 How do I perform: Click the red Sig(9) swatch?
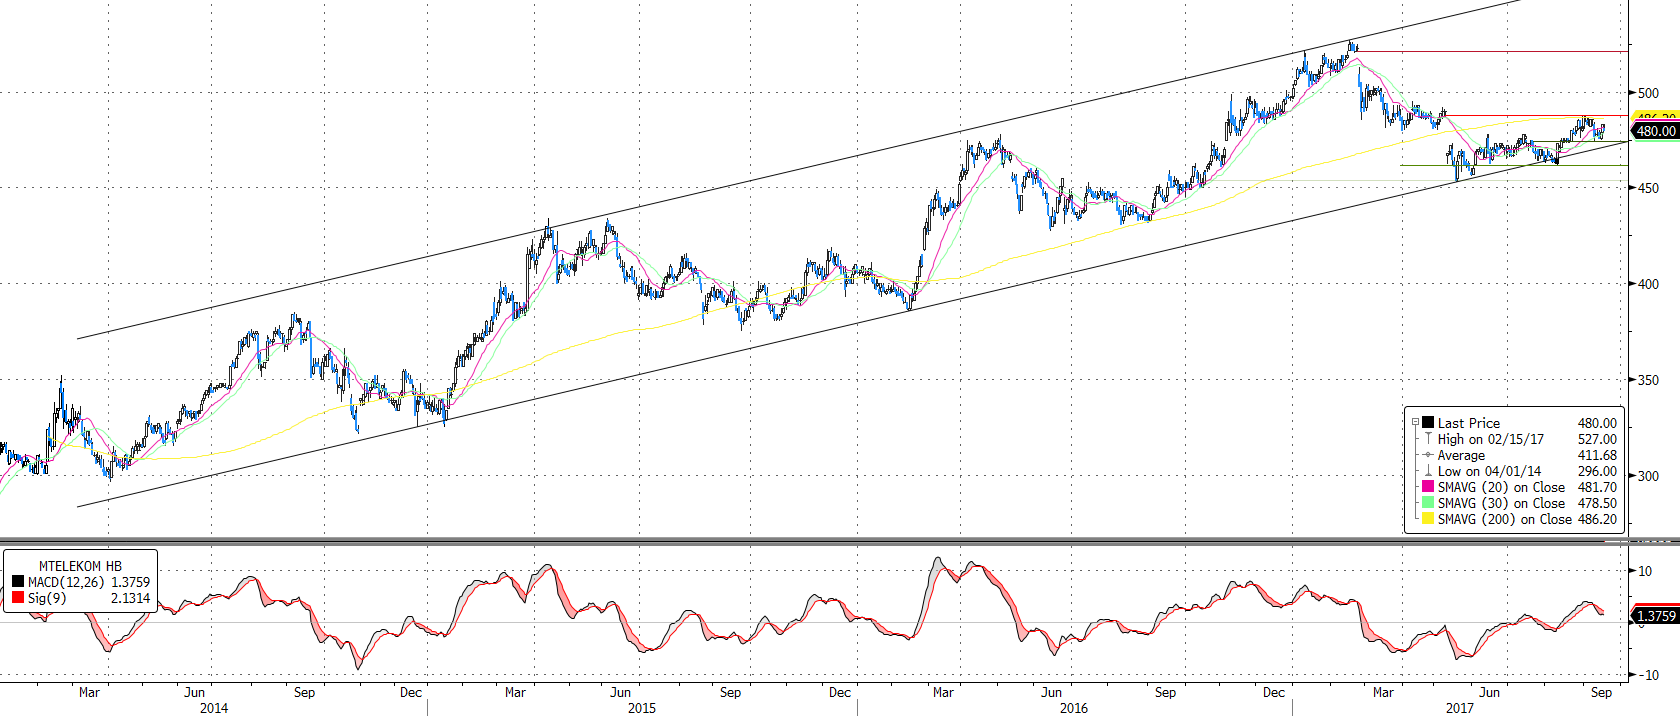pos(18,598)
